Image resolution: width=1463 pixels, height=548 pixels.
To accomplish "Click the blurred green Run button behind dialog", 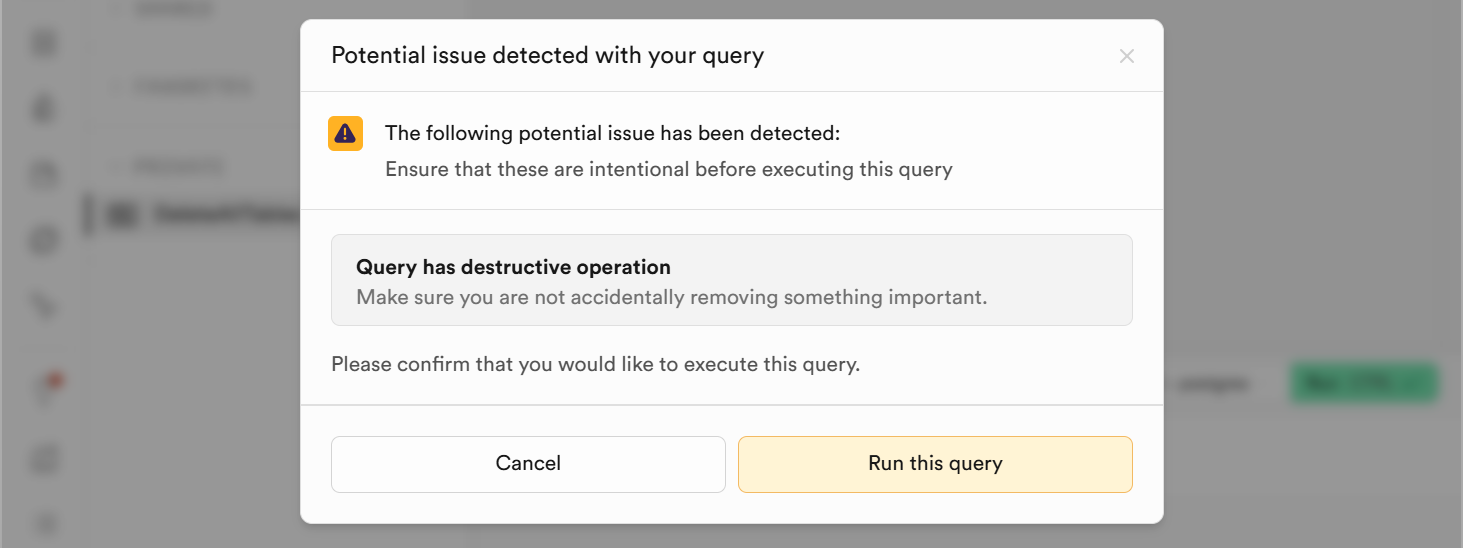I will point(1364,383).
